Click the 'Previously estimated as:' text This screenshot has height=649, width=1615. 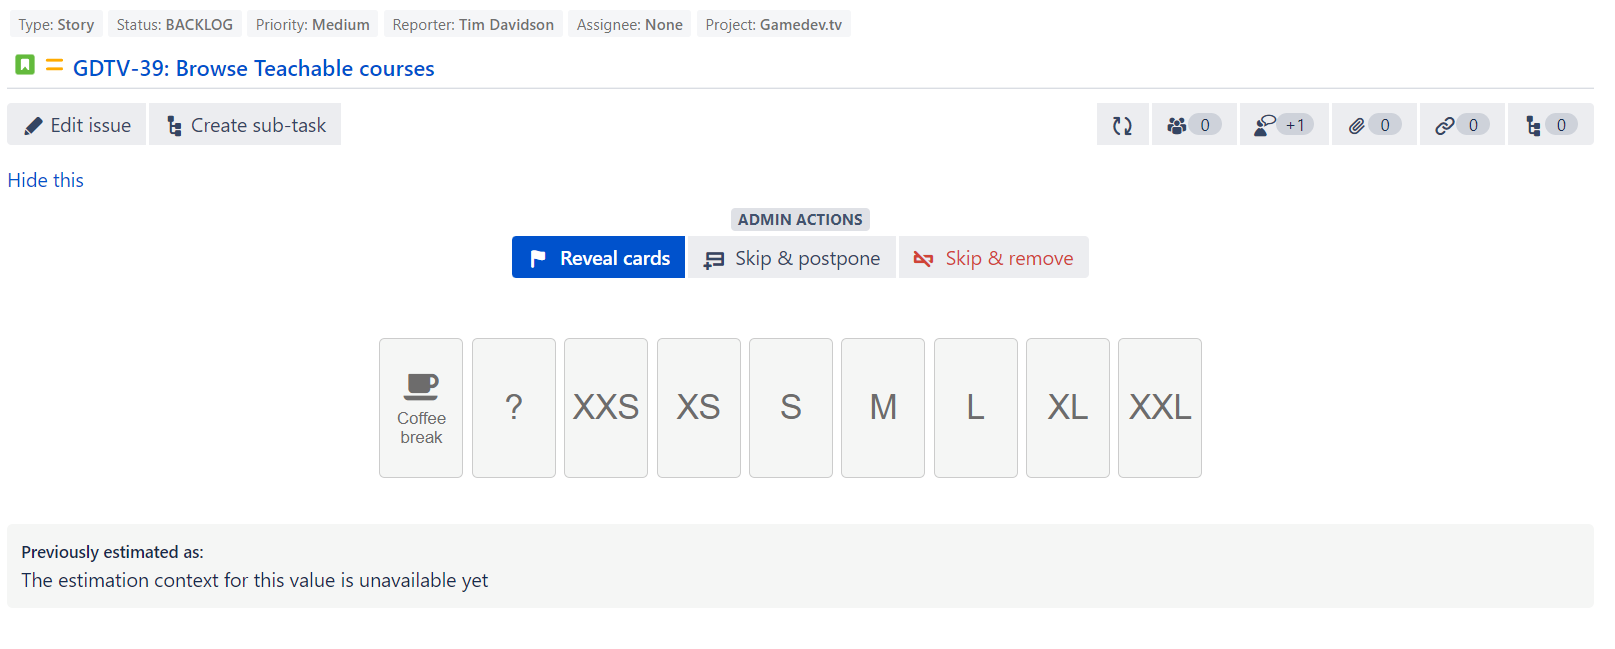112,552
